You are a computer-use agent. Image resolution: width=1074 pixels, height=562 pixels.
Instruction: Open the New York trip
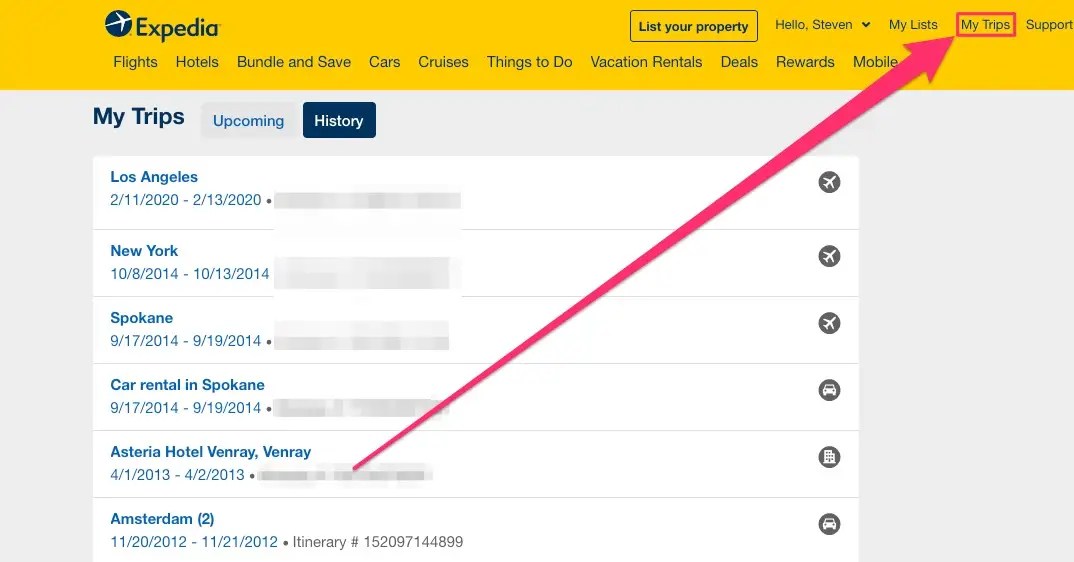coord(144,251)
